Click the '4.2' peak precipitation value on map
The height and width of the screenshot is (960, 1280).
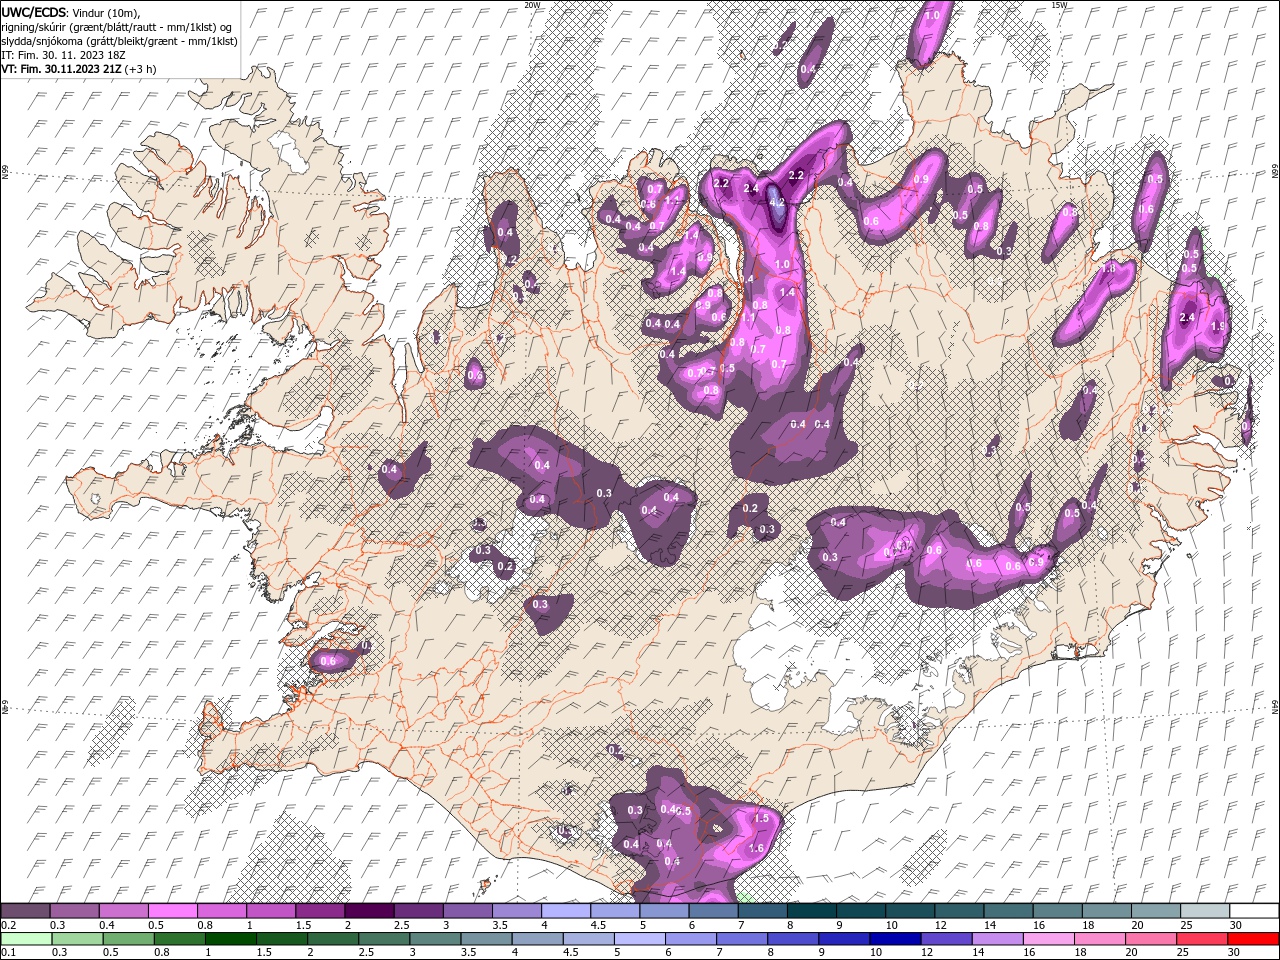777,202
